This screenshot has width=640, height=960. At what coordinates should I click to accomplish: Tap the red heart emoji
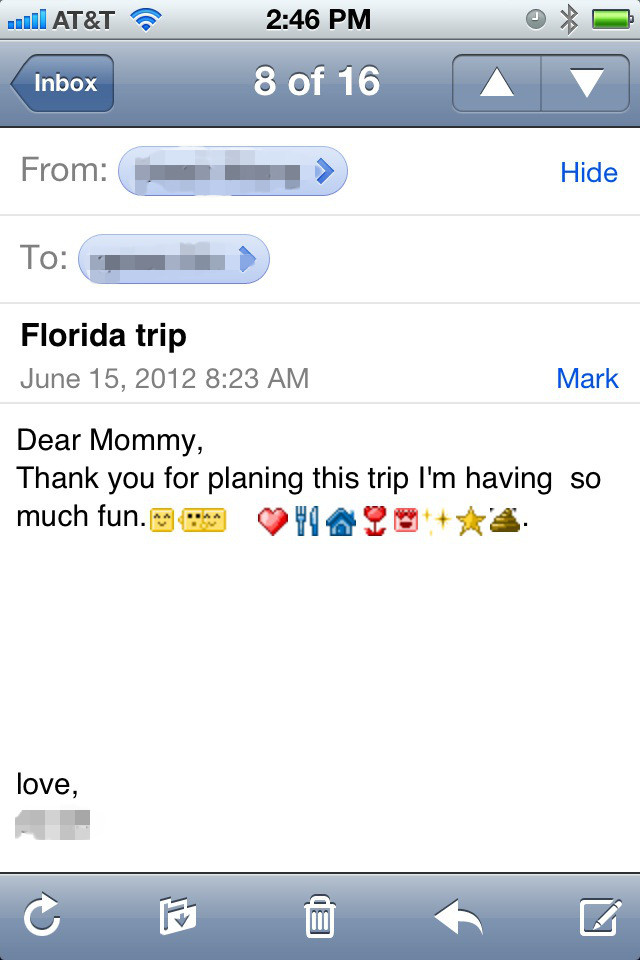point(273,521)
